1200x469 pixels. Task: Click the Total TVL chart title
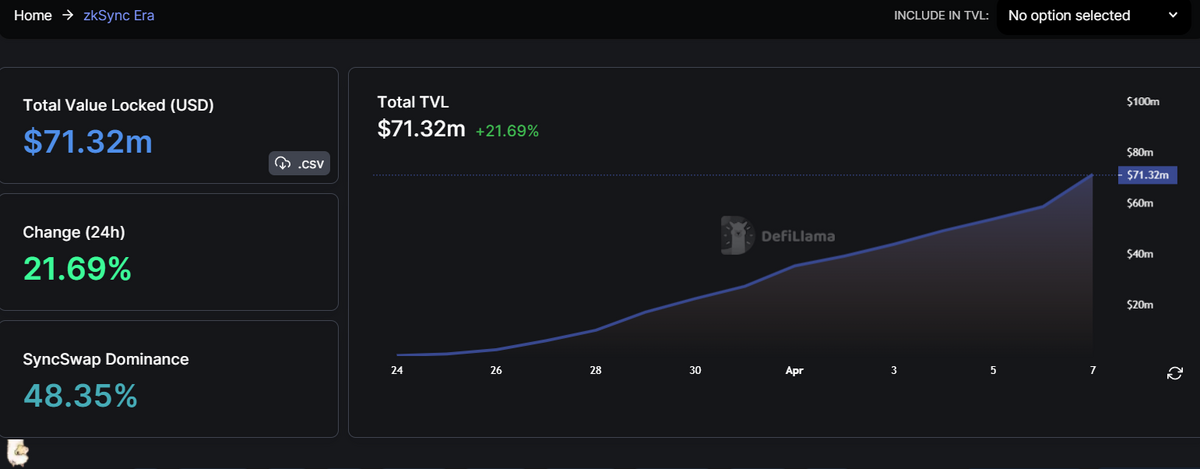click(413, 102)
